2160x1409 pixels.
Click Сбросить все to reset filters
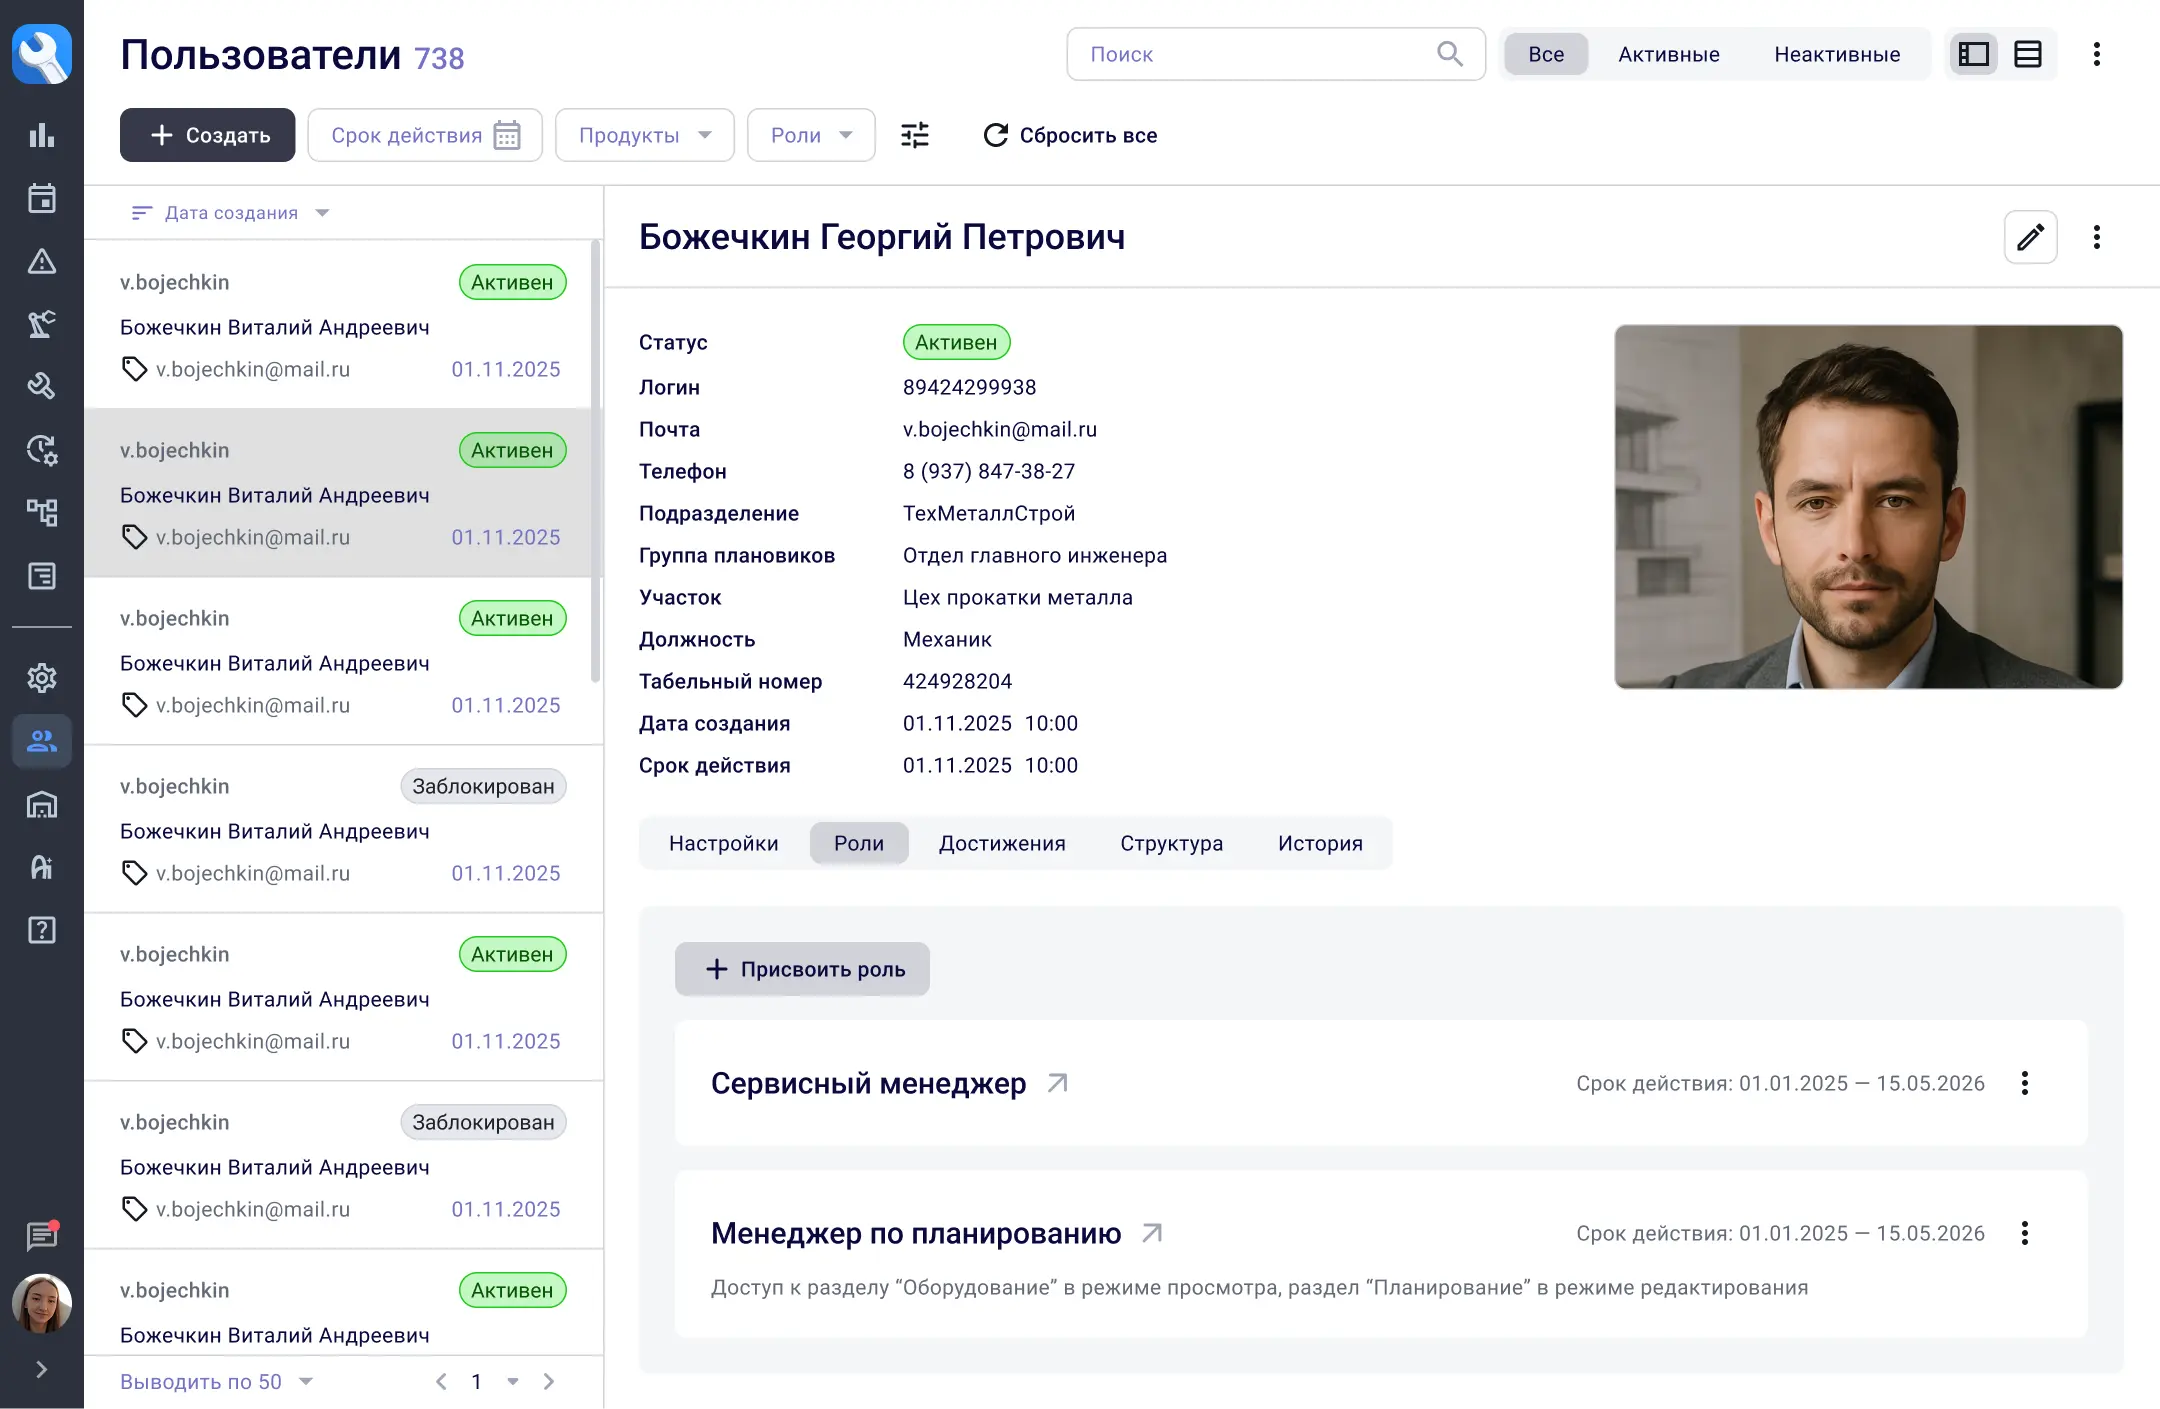(1070, 135)
